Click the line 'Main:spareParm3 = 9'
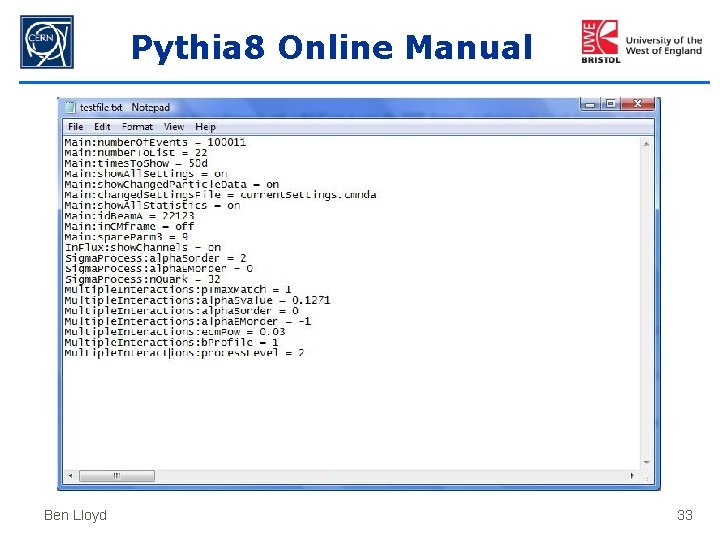The image size is (720, 540). pyautogui.click(x=126, y=237)
